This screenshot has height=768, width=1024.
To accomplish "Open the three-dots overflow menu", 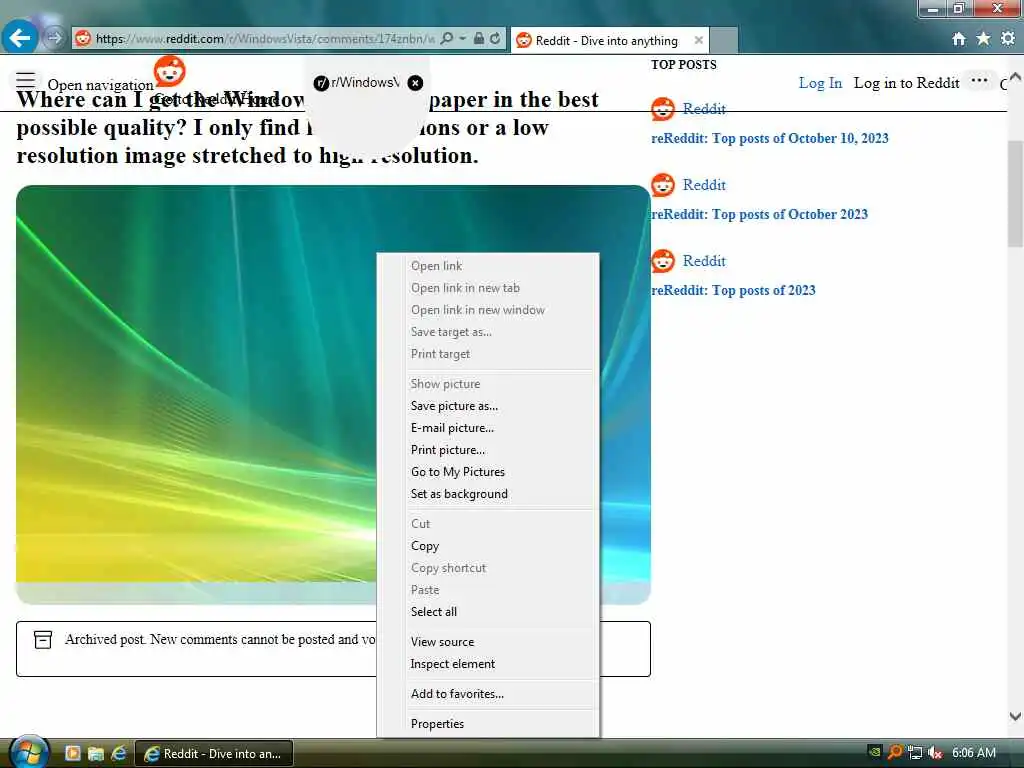I will 979,80.
